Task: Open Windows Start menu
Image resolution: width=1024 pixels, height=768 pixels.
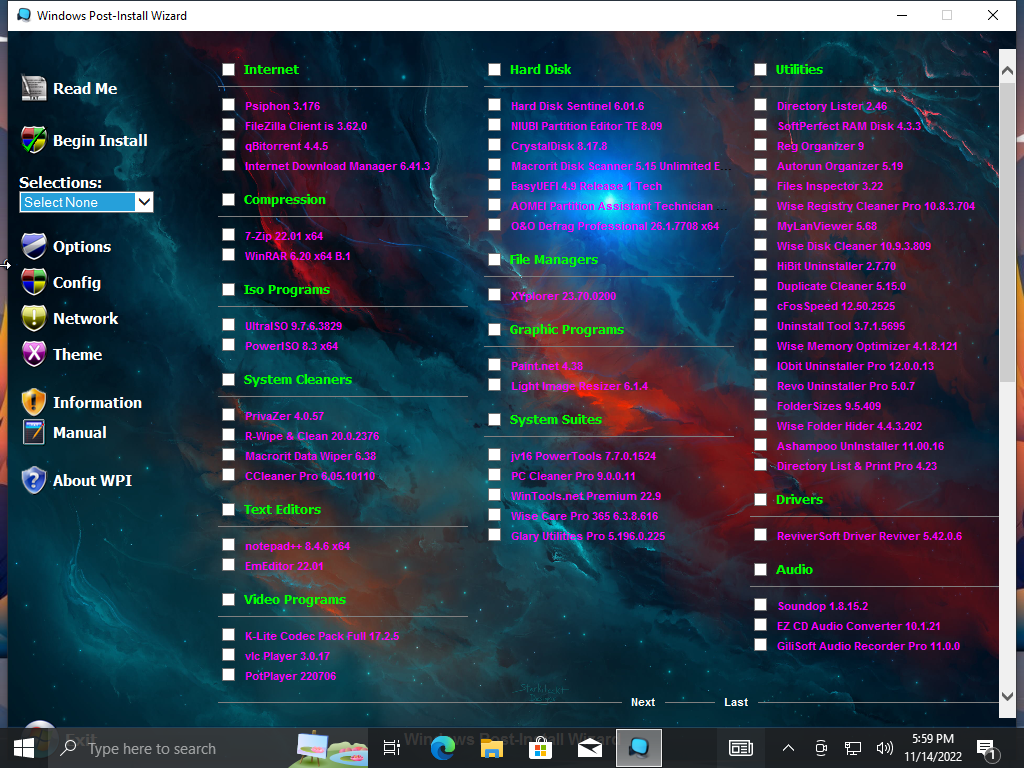Action: [24, 748]
